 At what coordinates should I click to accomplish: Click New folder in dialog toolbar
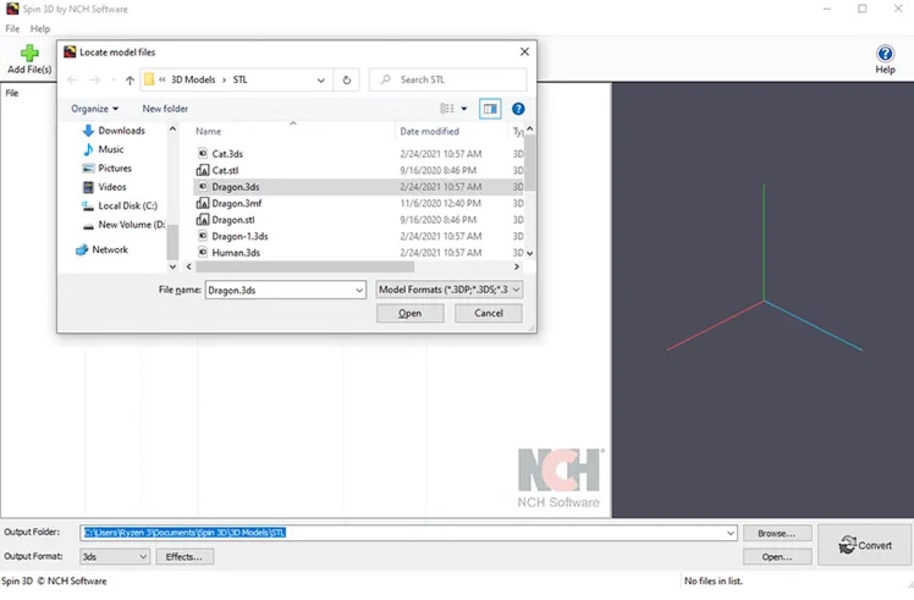coord(165,108)
